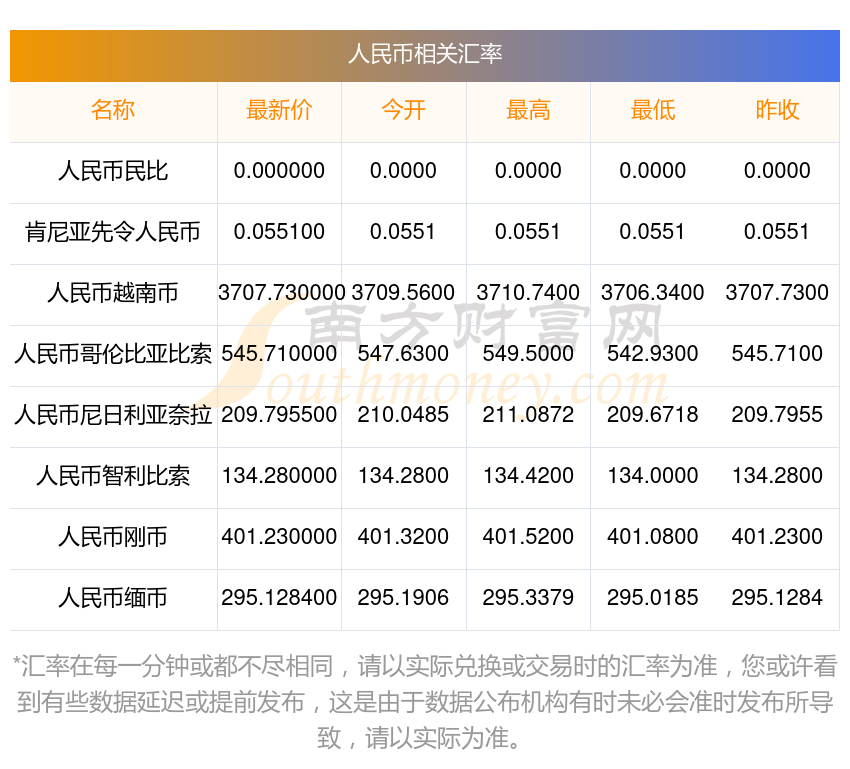The height and width of the screenshot is (769, 850).
Task: Click latest price 209.795500 value
Action: pyautogui.click(x=279, y=415)
